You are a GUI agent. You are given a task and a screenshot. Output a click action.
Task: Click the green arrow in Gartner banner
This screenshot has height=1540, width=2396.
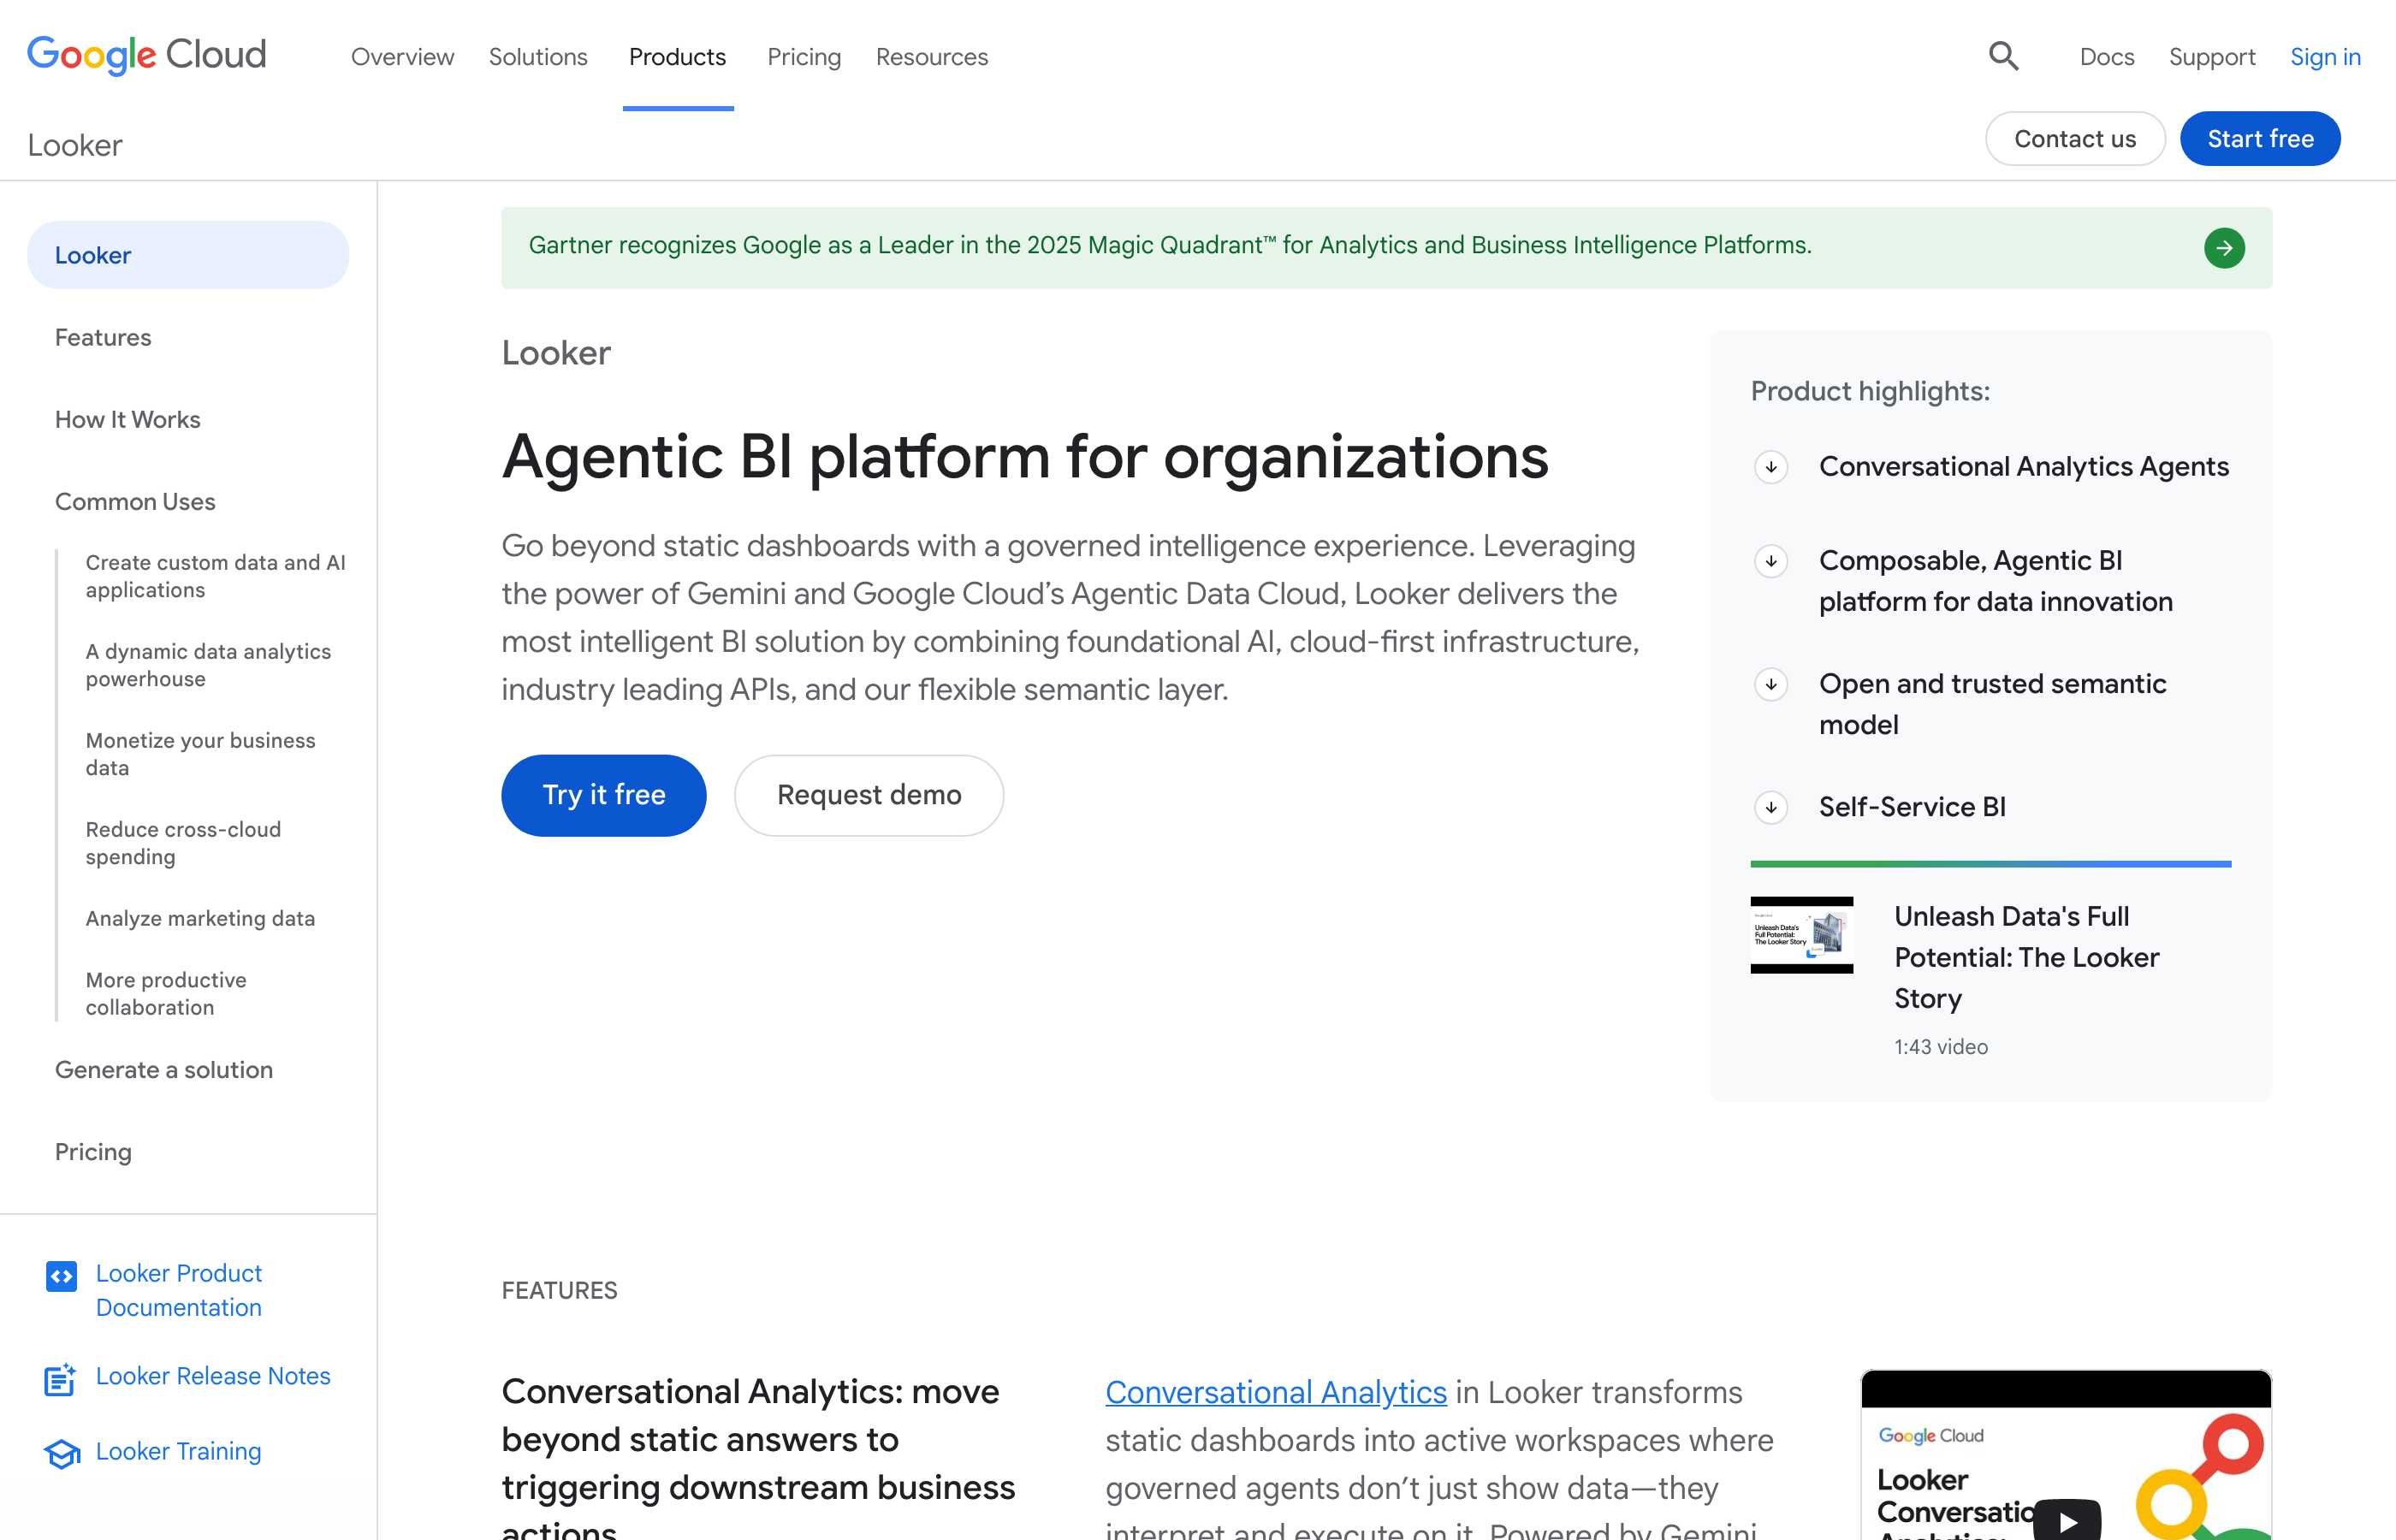pyautogui.click(x=2224, y=247)
